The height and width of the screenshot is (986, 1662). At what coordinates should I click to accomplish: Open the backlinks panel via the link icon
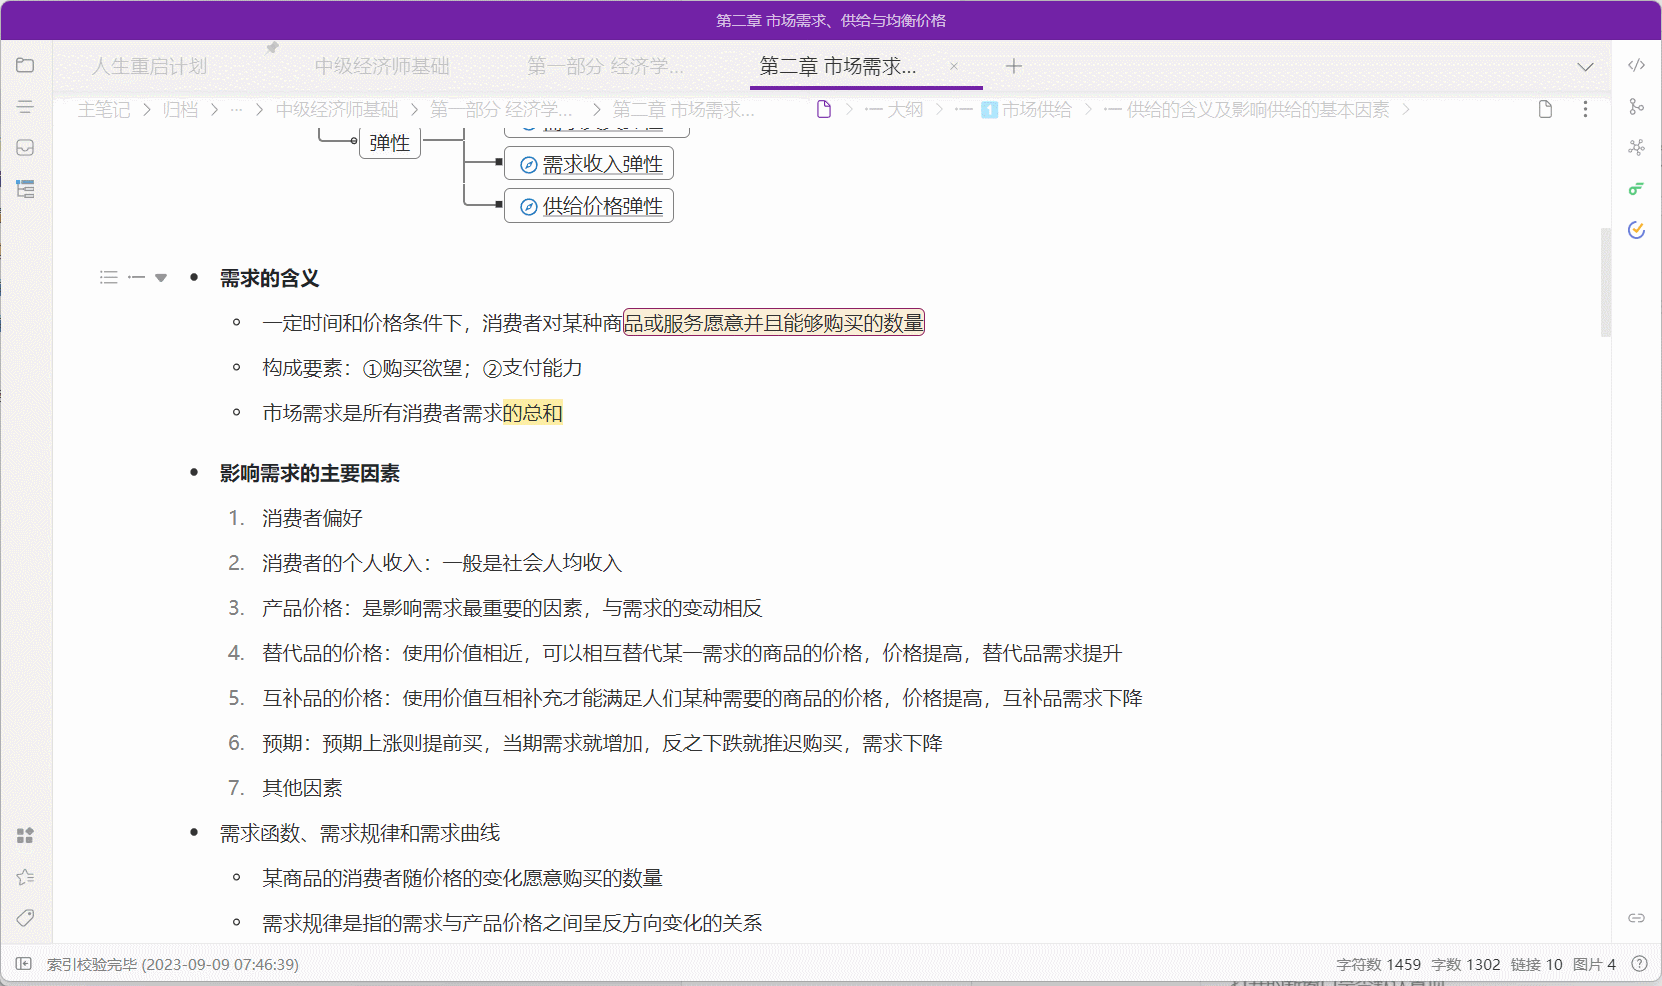pos(1637,918)
